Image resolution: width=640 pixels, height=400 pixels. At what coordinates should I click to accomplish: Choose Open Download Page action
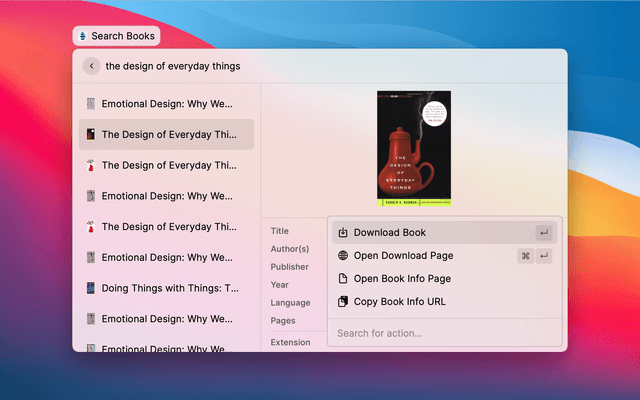tap(403, 256)
